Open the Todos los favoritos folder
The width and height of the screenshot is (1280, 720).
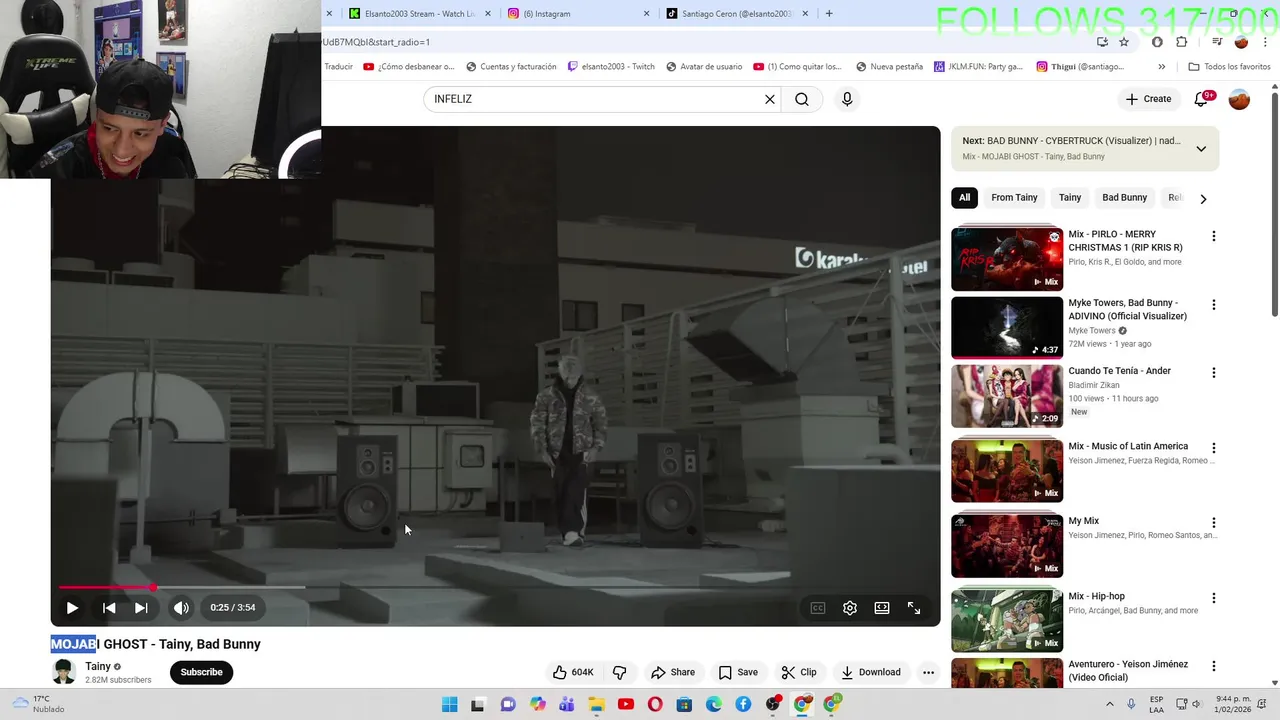point(1229,67)
